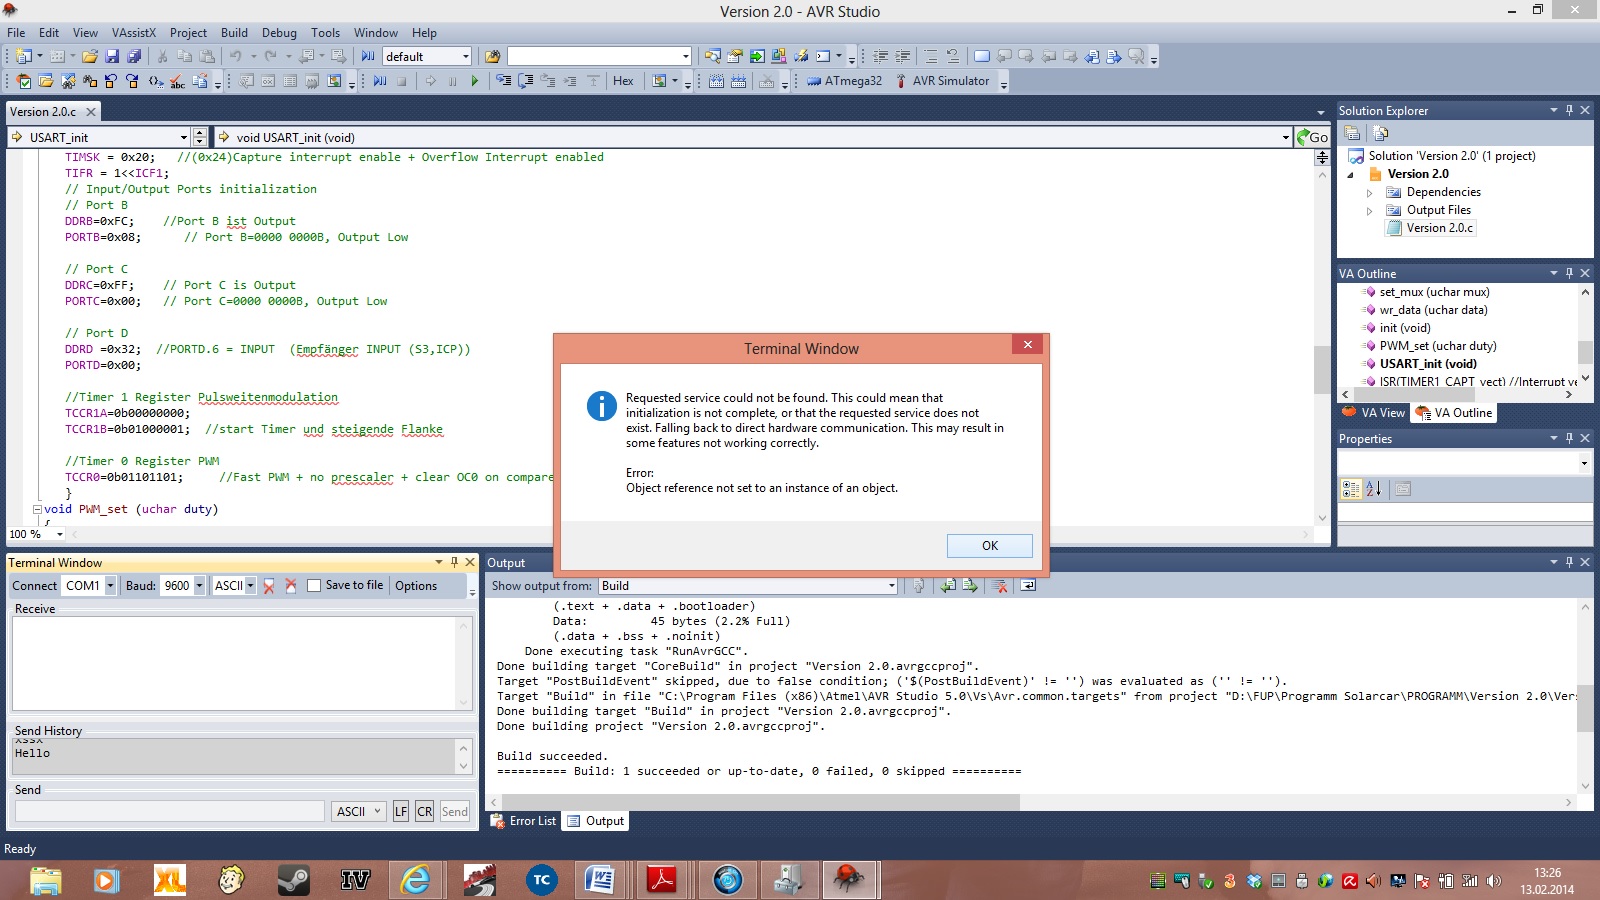Expand the Dependencies folder
Image resolution: width=1600 pixels, height=900 pixels.
(1370, 192)
